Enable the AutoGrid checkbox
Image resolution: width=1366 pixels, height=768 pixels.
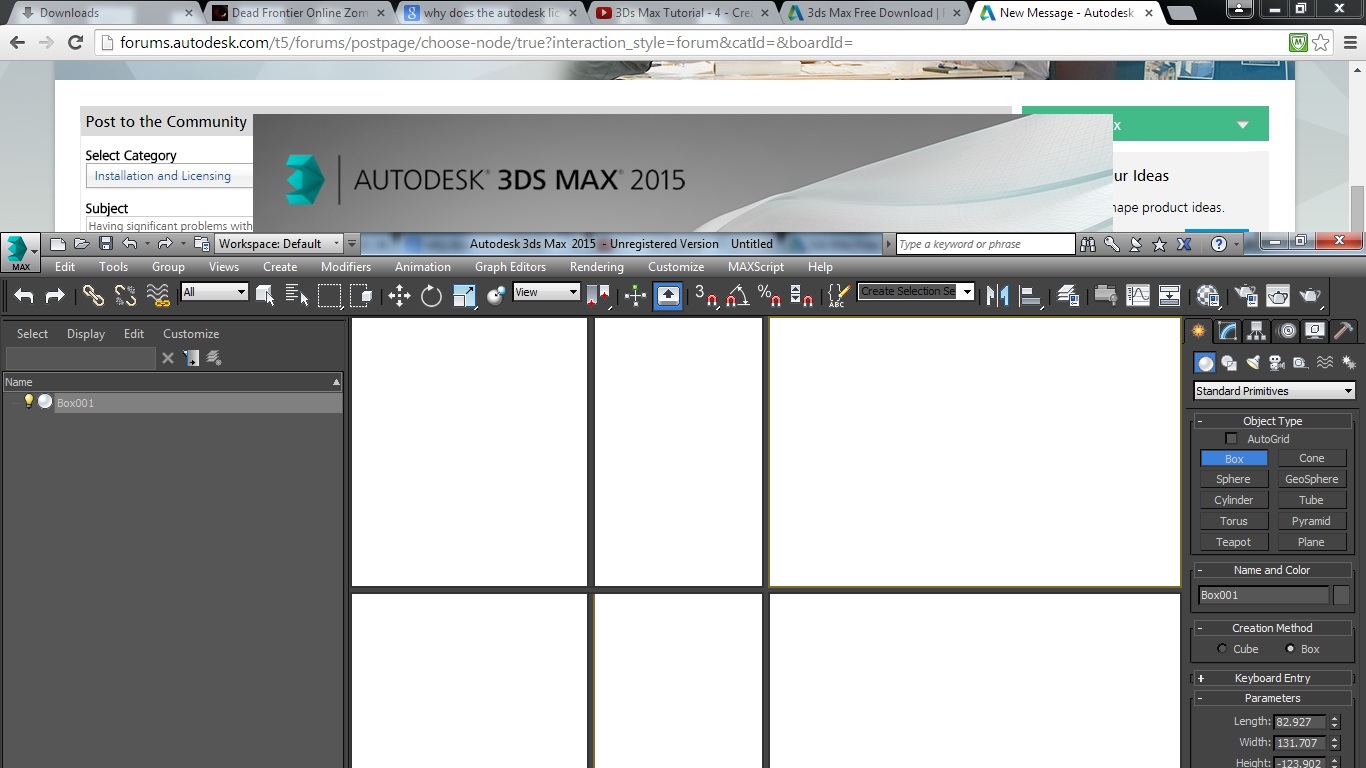coord(1231,439)
